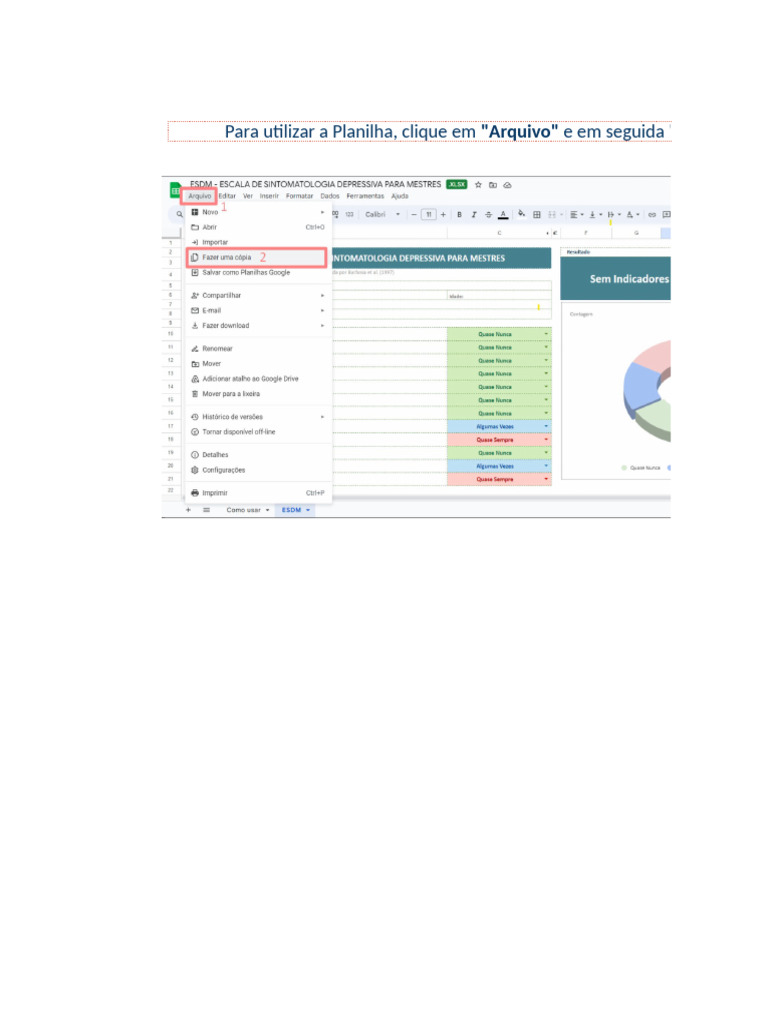Open the all sheets list icon
This screenshot has width=768, height=1024.
[x=206, y=510]
